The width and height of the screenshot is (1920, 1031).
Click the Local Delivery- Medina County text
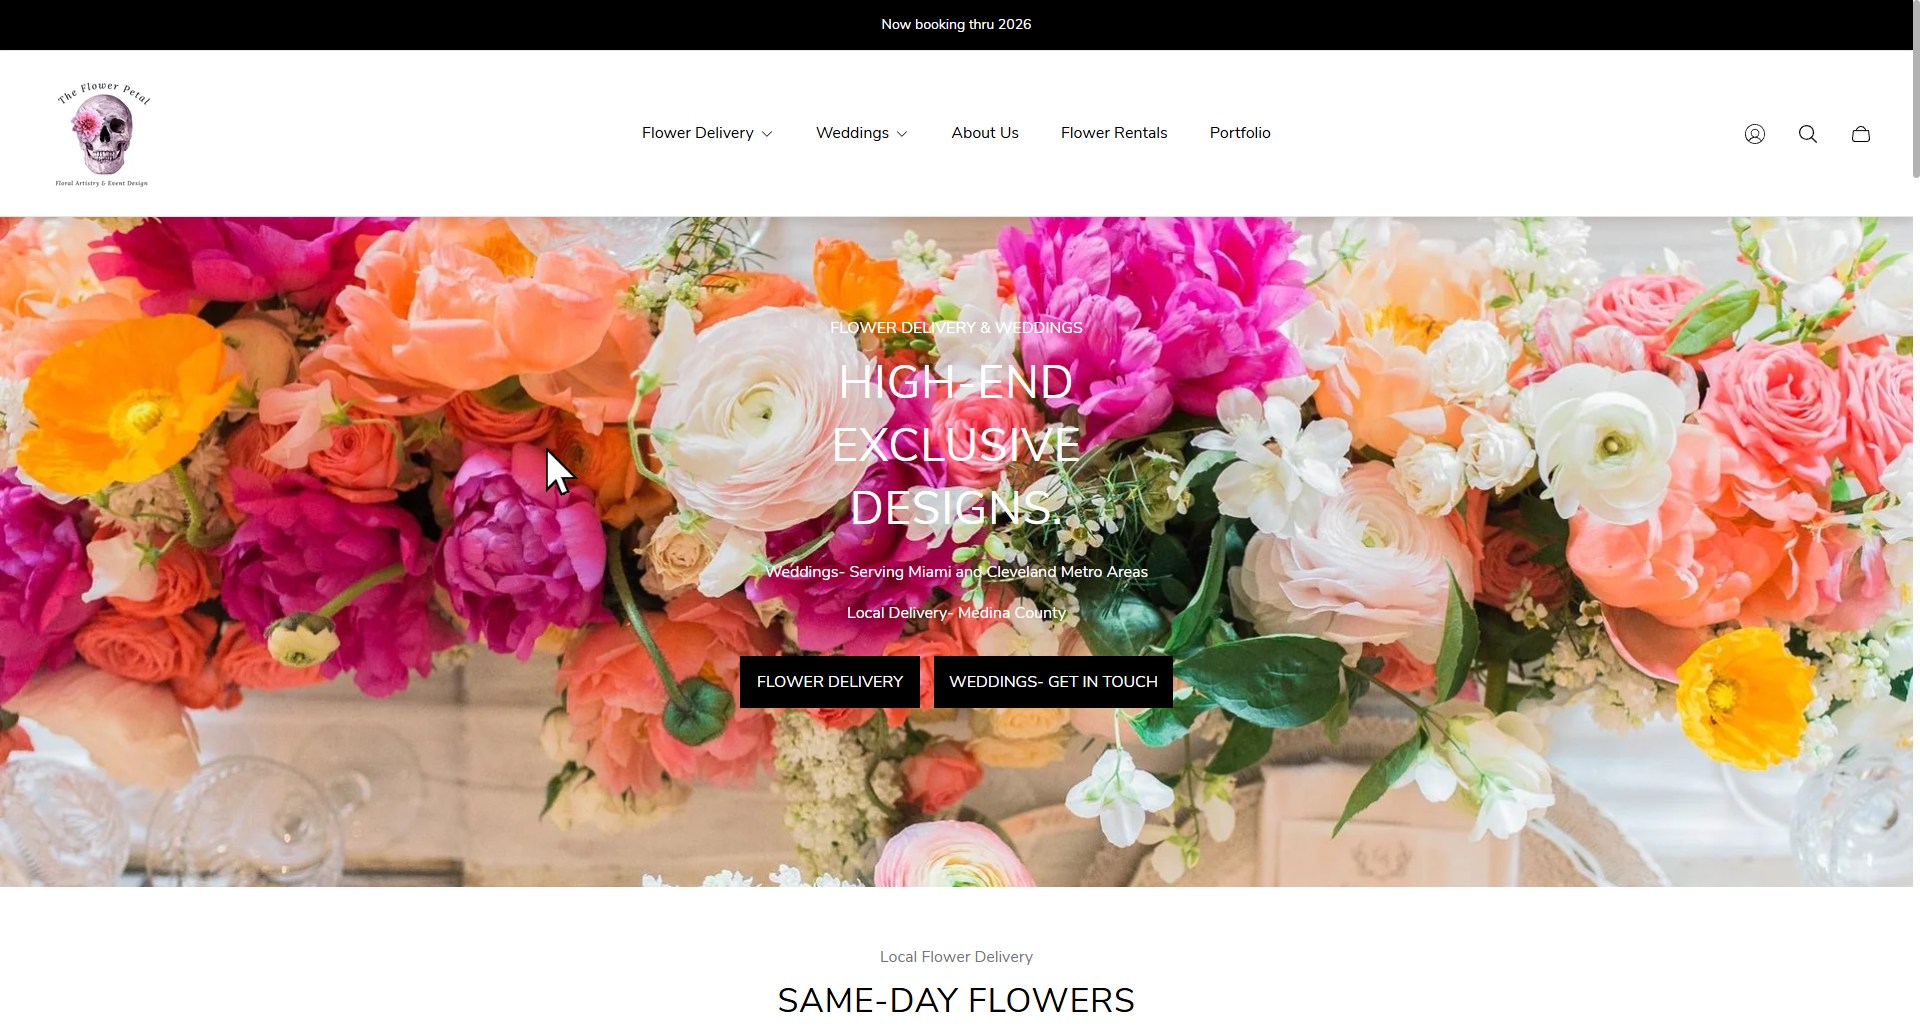[x=956, y=613]
